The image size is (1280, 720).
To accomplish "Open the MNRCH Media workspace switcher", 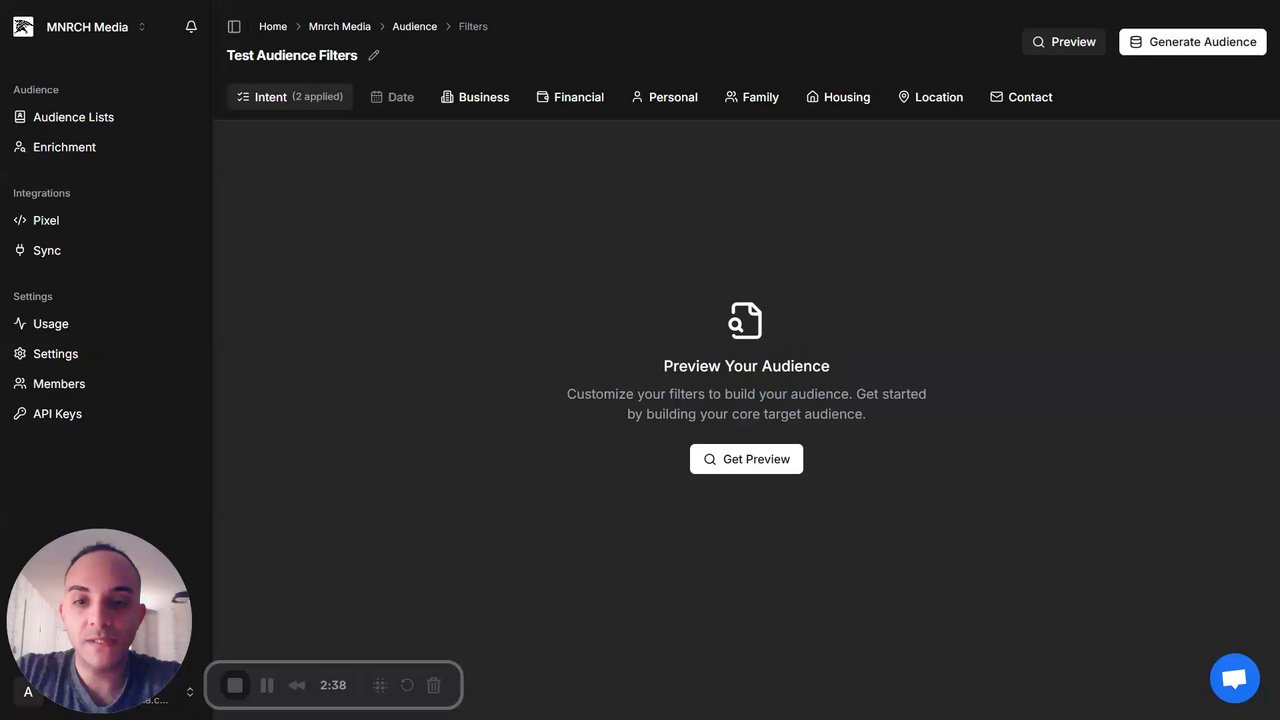I will point(96,27).
